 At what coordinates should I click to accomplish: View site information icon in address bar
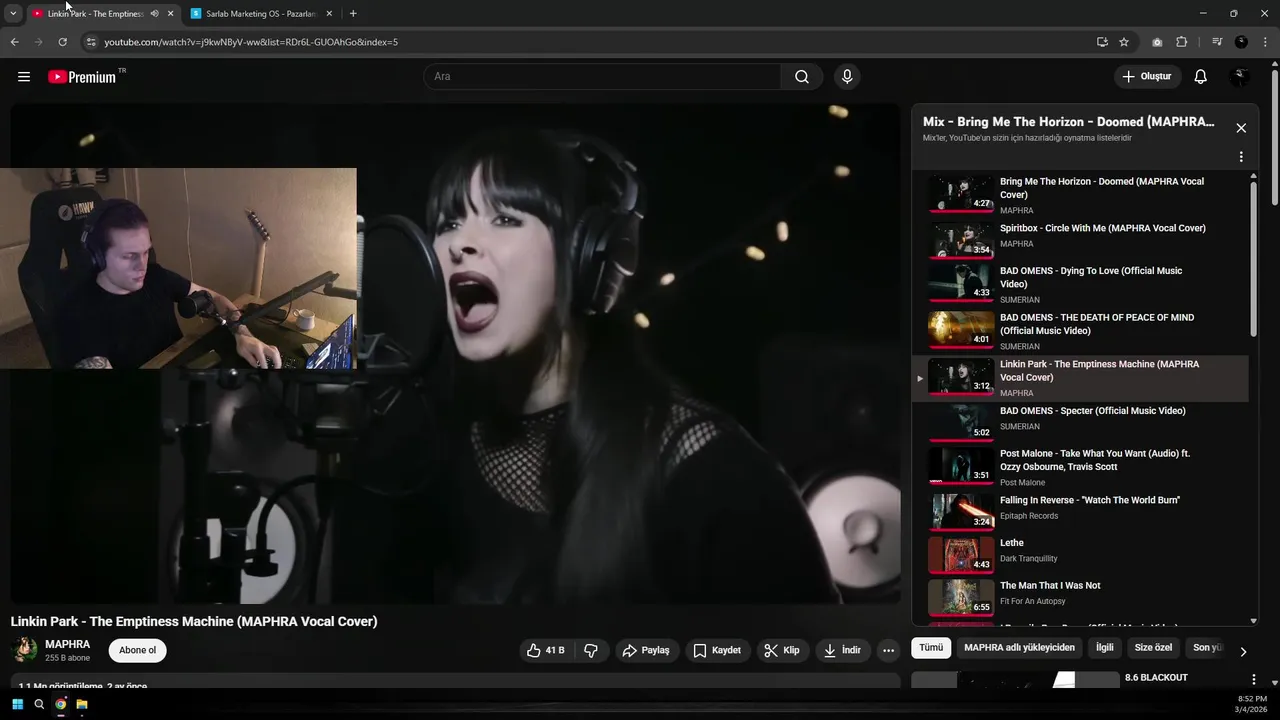pos(90,42)
